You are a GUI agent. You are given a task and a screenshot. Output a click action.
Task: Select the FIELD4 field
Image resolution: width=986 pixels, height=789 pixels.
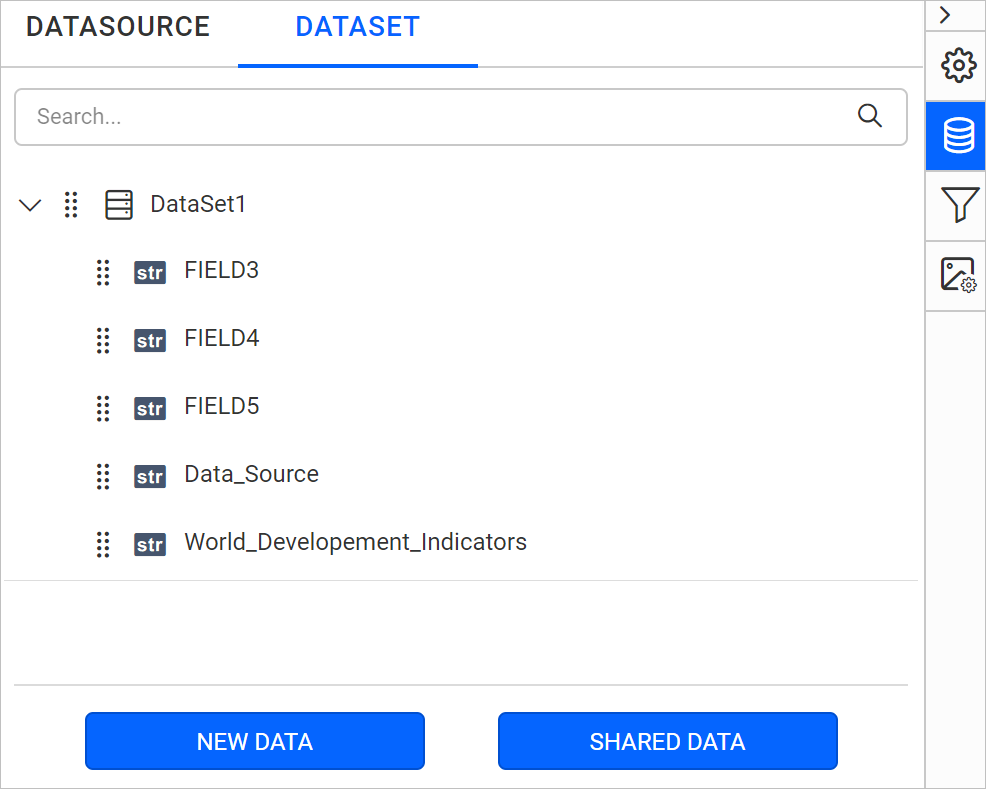[x=221, y=338]
